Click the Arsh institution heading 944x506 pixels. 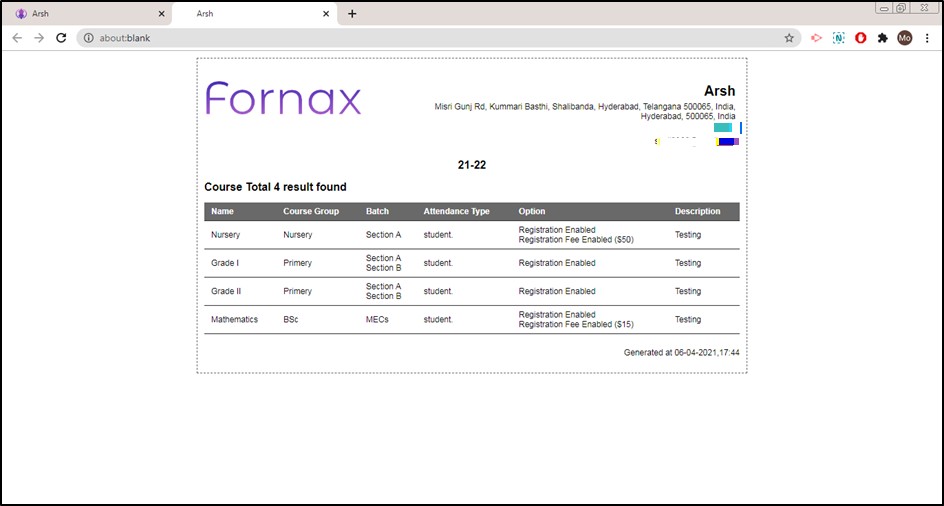pos(719,91)
